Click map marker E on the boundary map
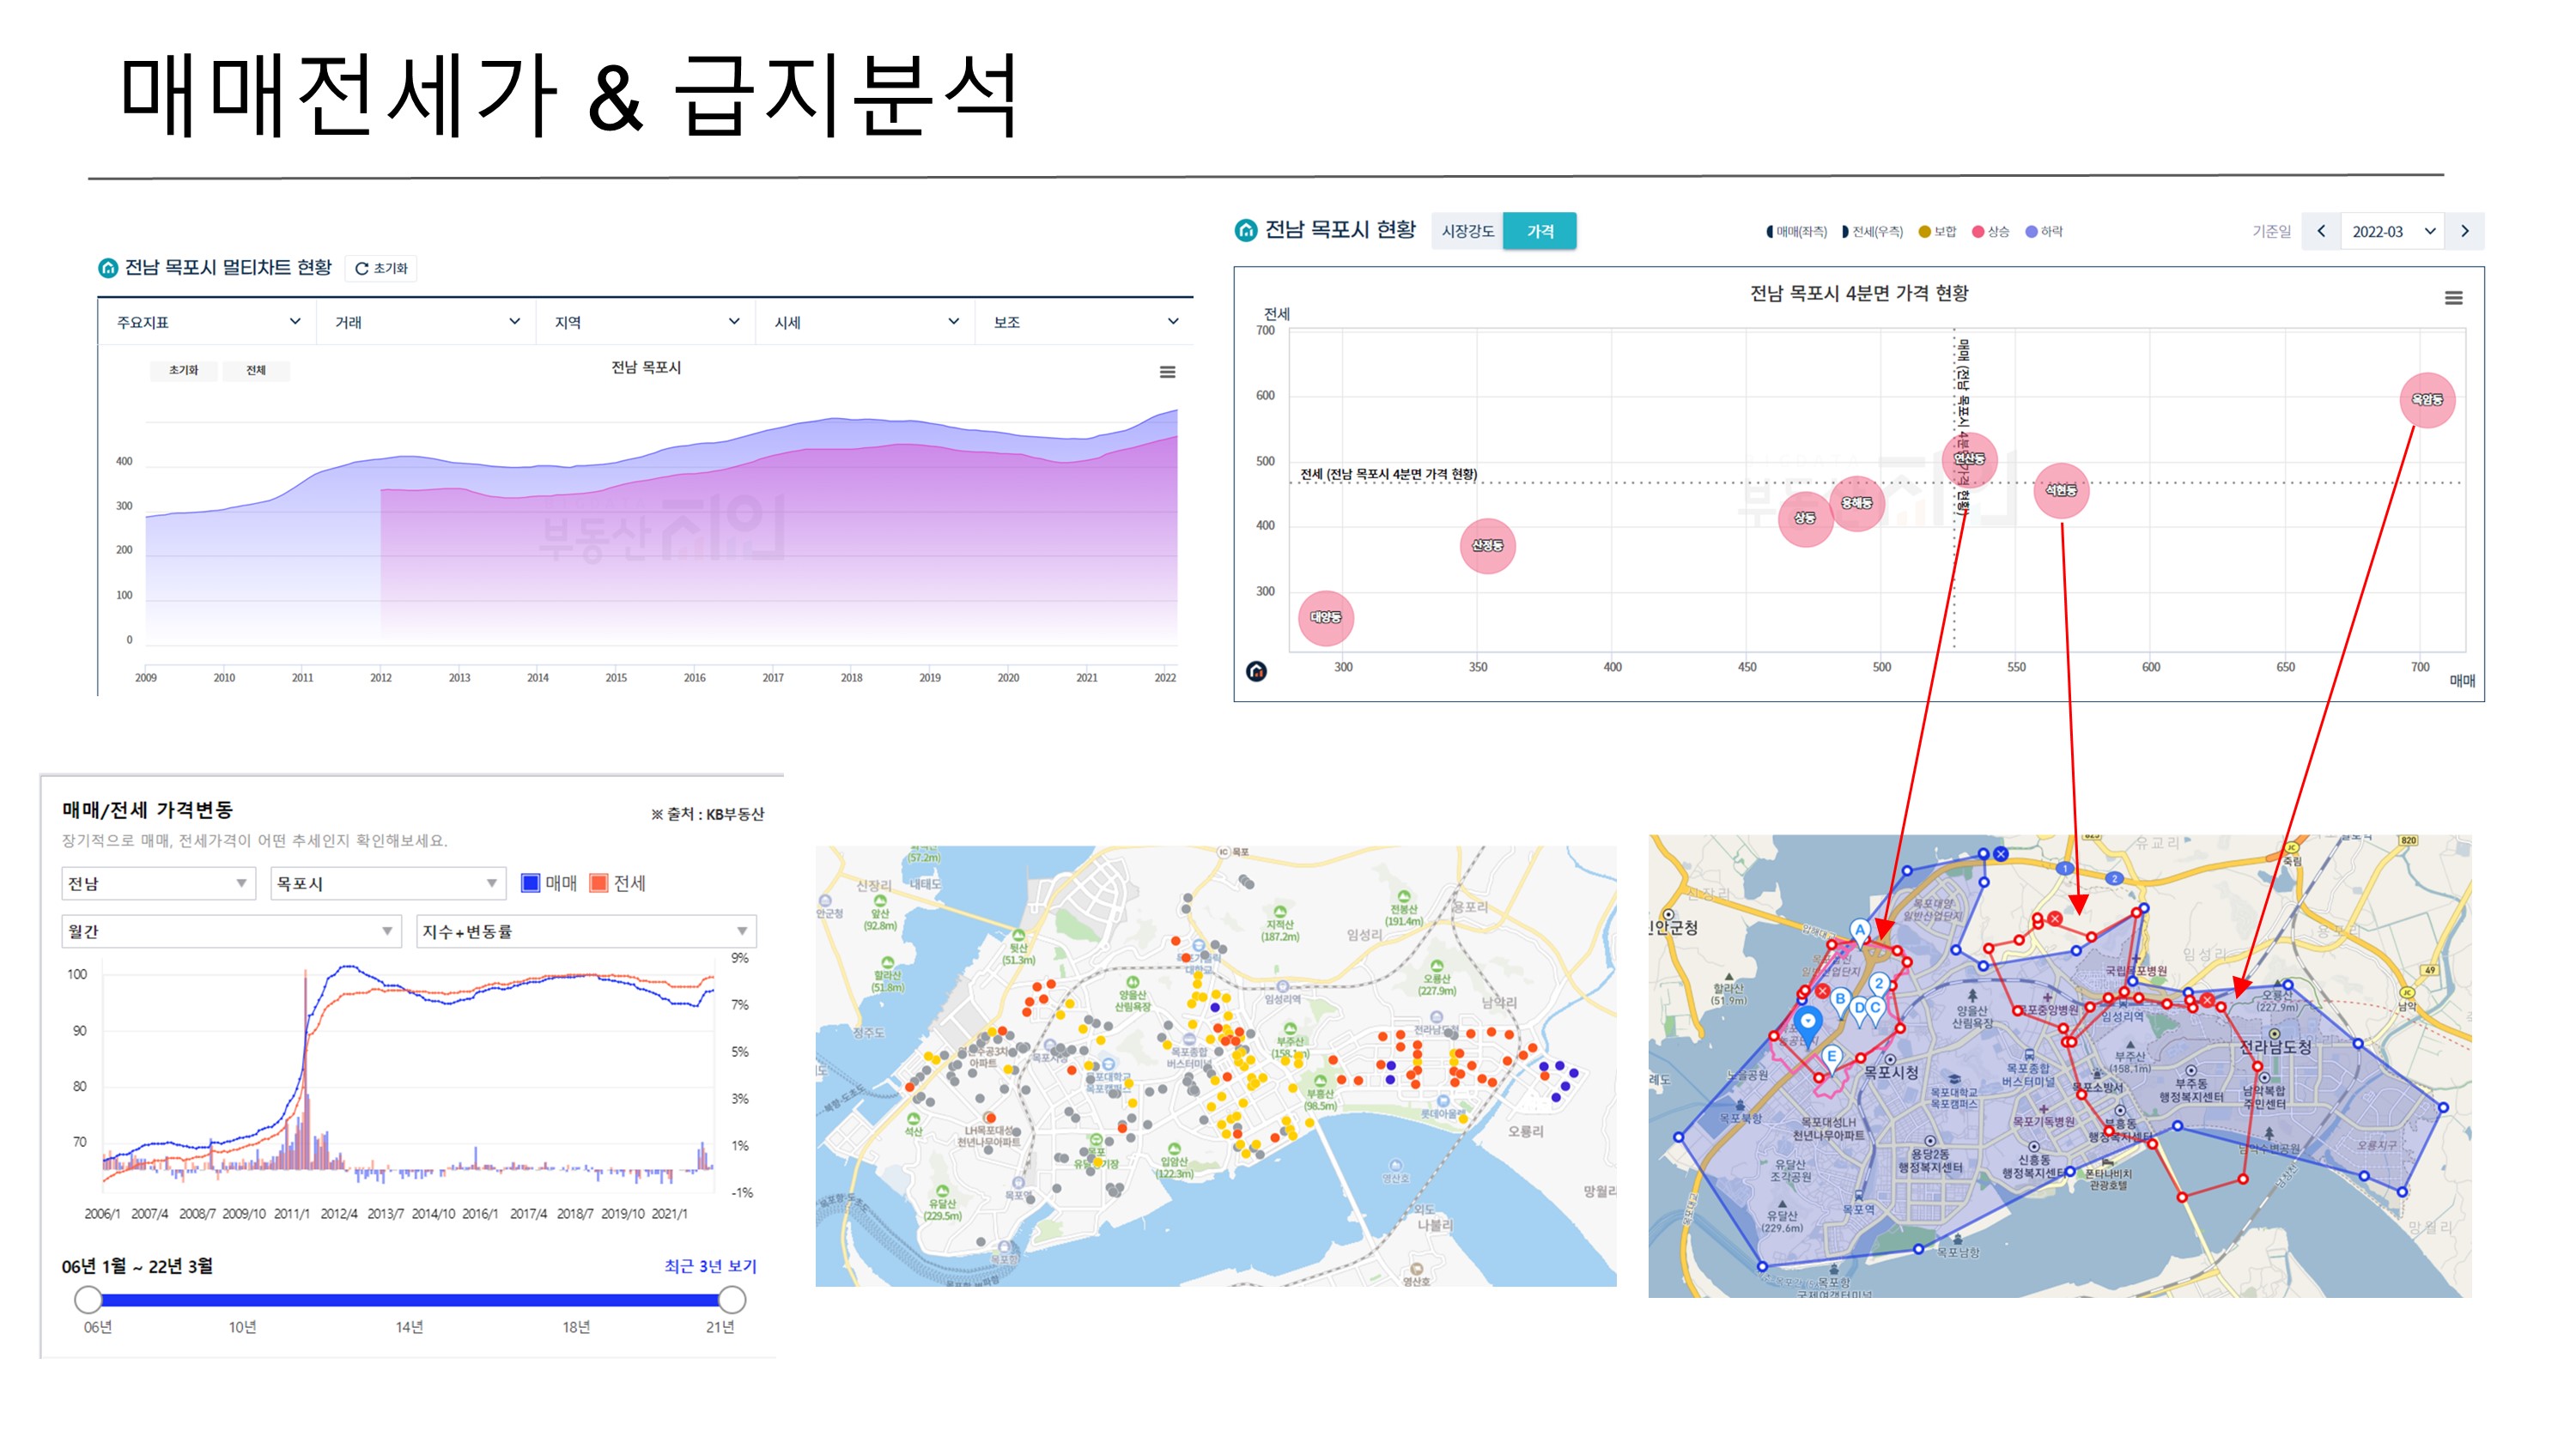Viewport: 2576px width, 1449px height. [1832, 1057]
